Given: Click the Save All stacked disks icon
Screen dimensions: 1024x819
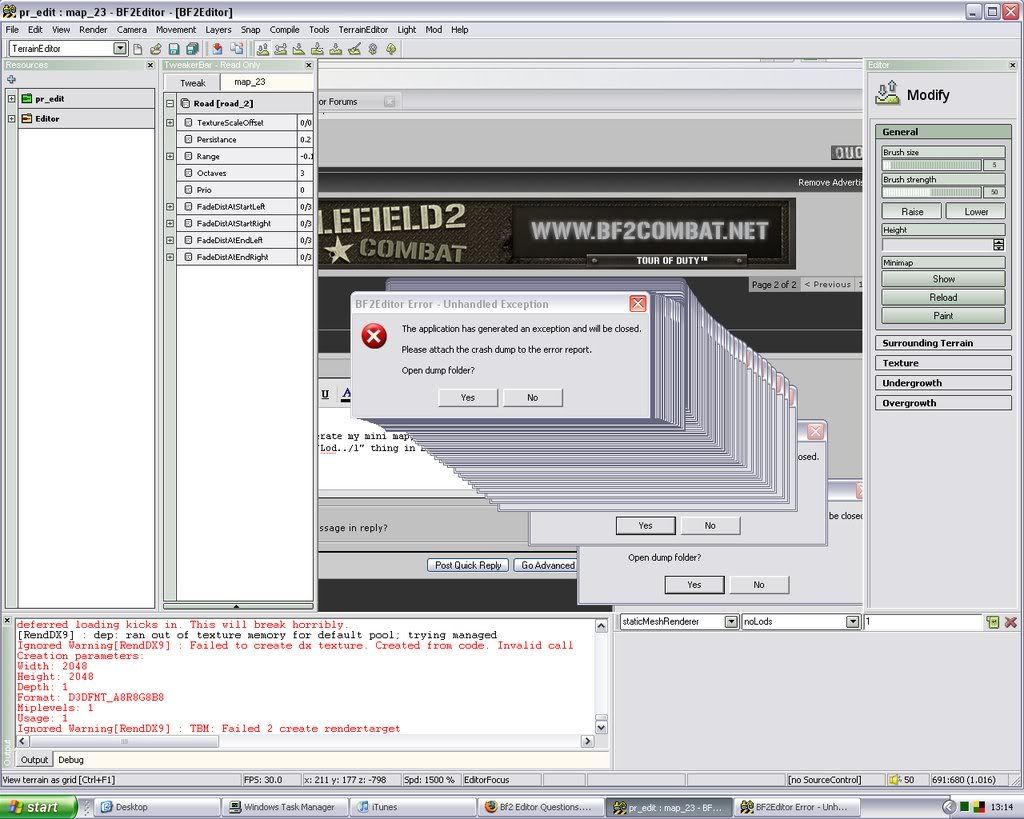Looking at the screenshot, I should [x=191, y=48].
